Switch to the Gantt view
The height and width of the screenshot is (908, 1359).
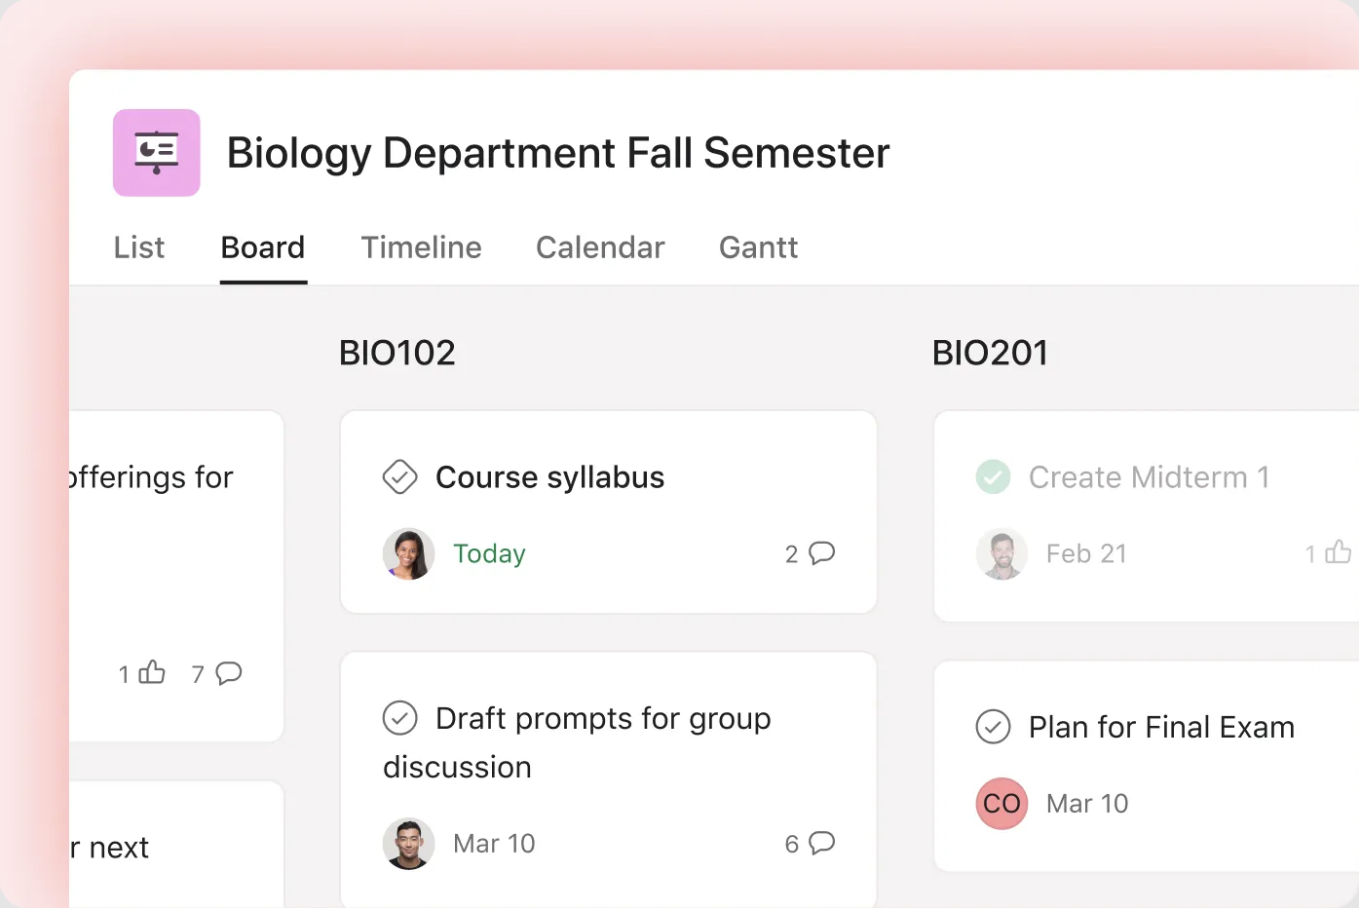[x=758, y=247]
